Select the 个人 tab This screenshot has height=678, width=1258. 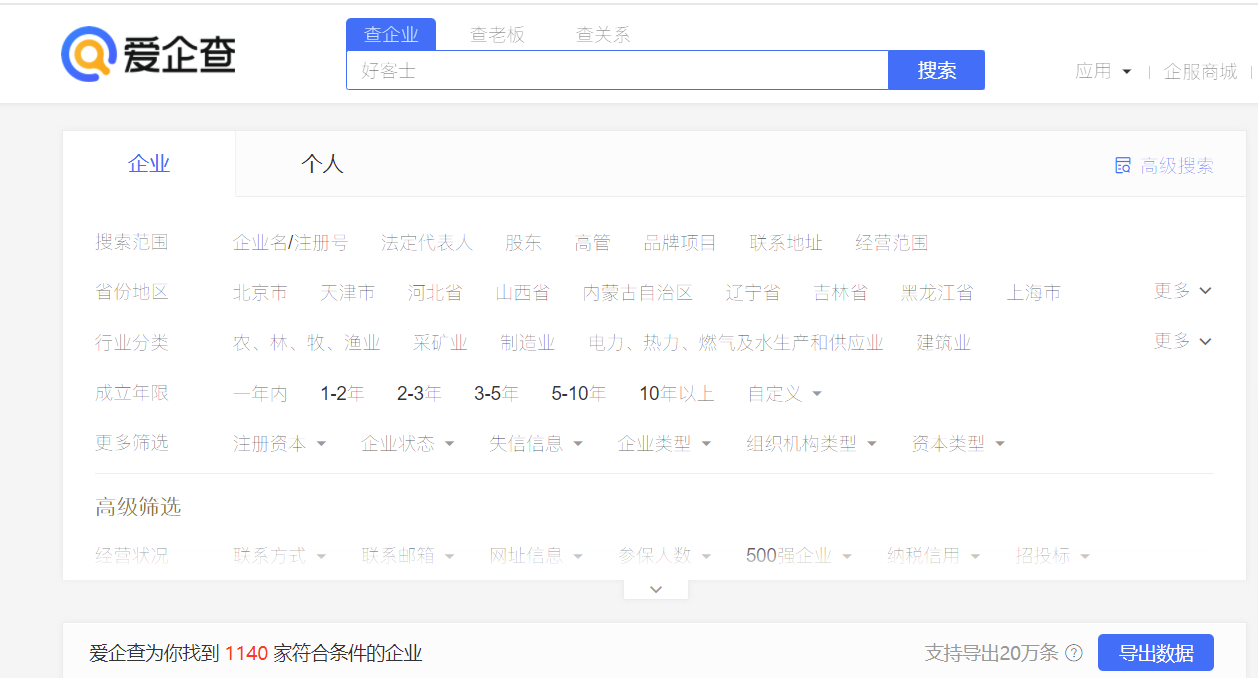tap(322, 164)
